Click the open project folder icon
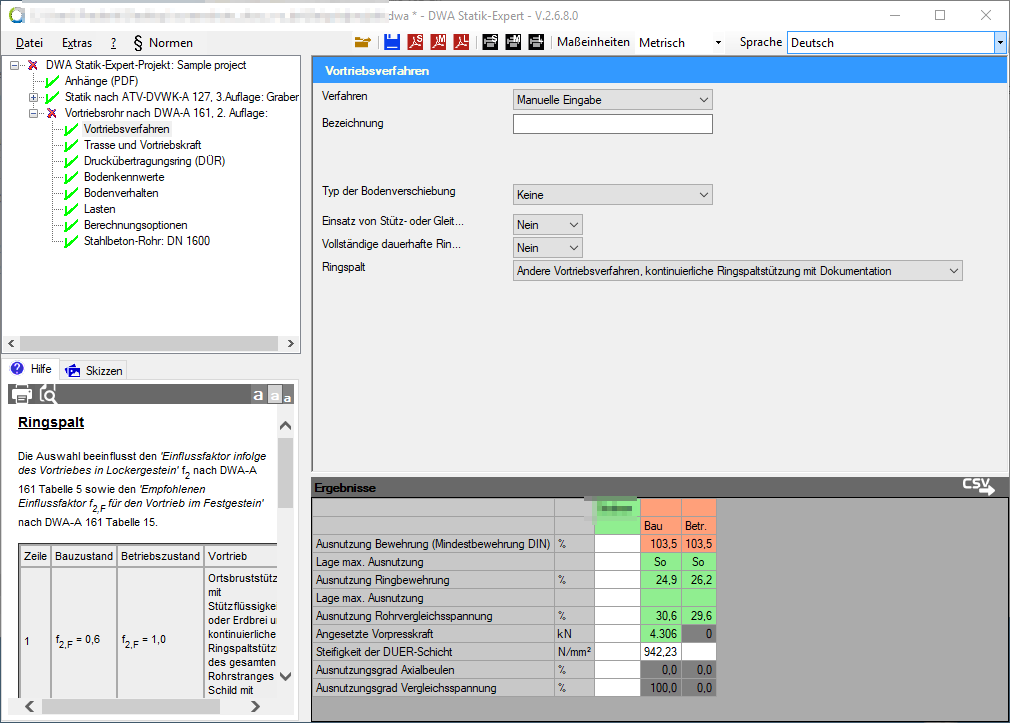This screenshot has width=1010, height=723. (x=362, y=42)
